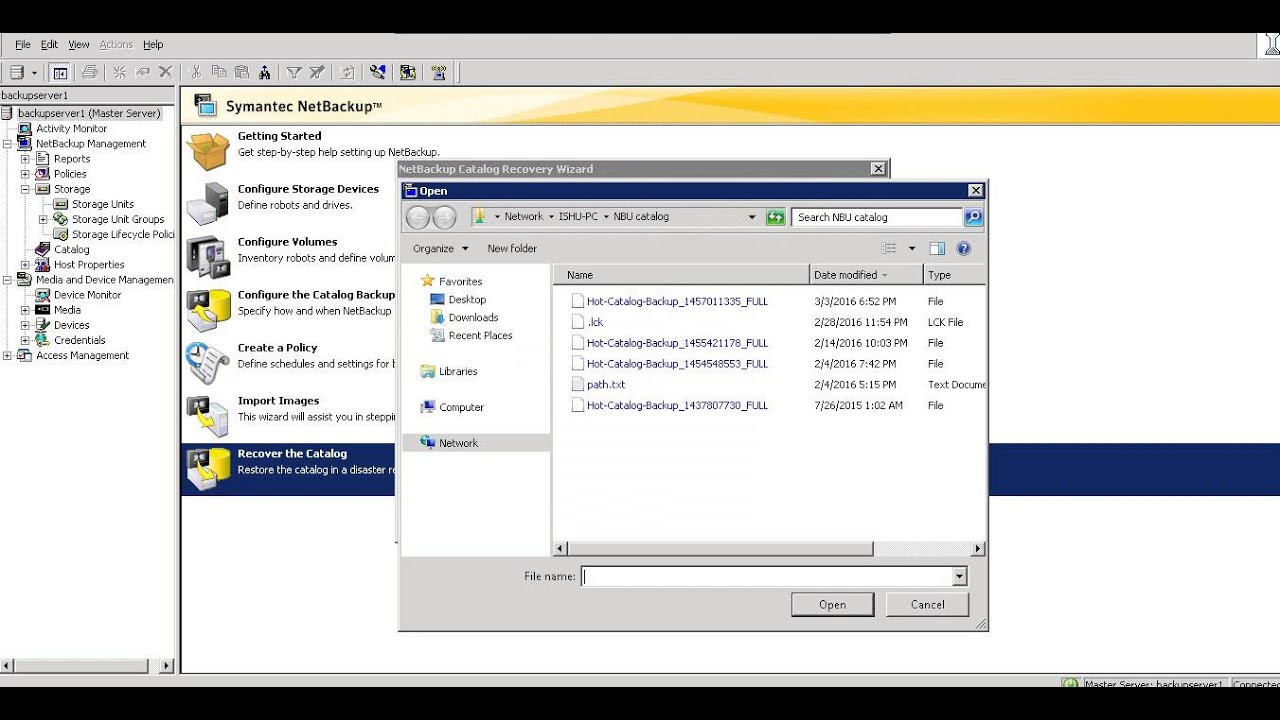Click the scissors Cut toolbar icon
The height and width of the screenshot is (720, 1280).
tap(196, 72)
